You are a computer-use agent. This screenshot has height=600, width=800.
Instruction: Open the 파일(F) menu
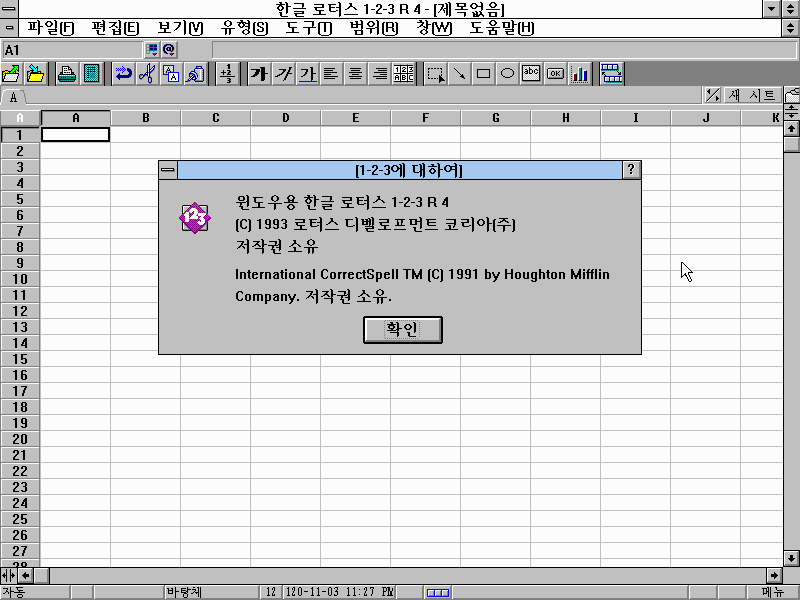[51, 28]
